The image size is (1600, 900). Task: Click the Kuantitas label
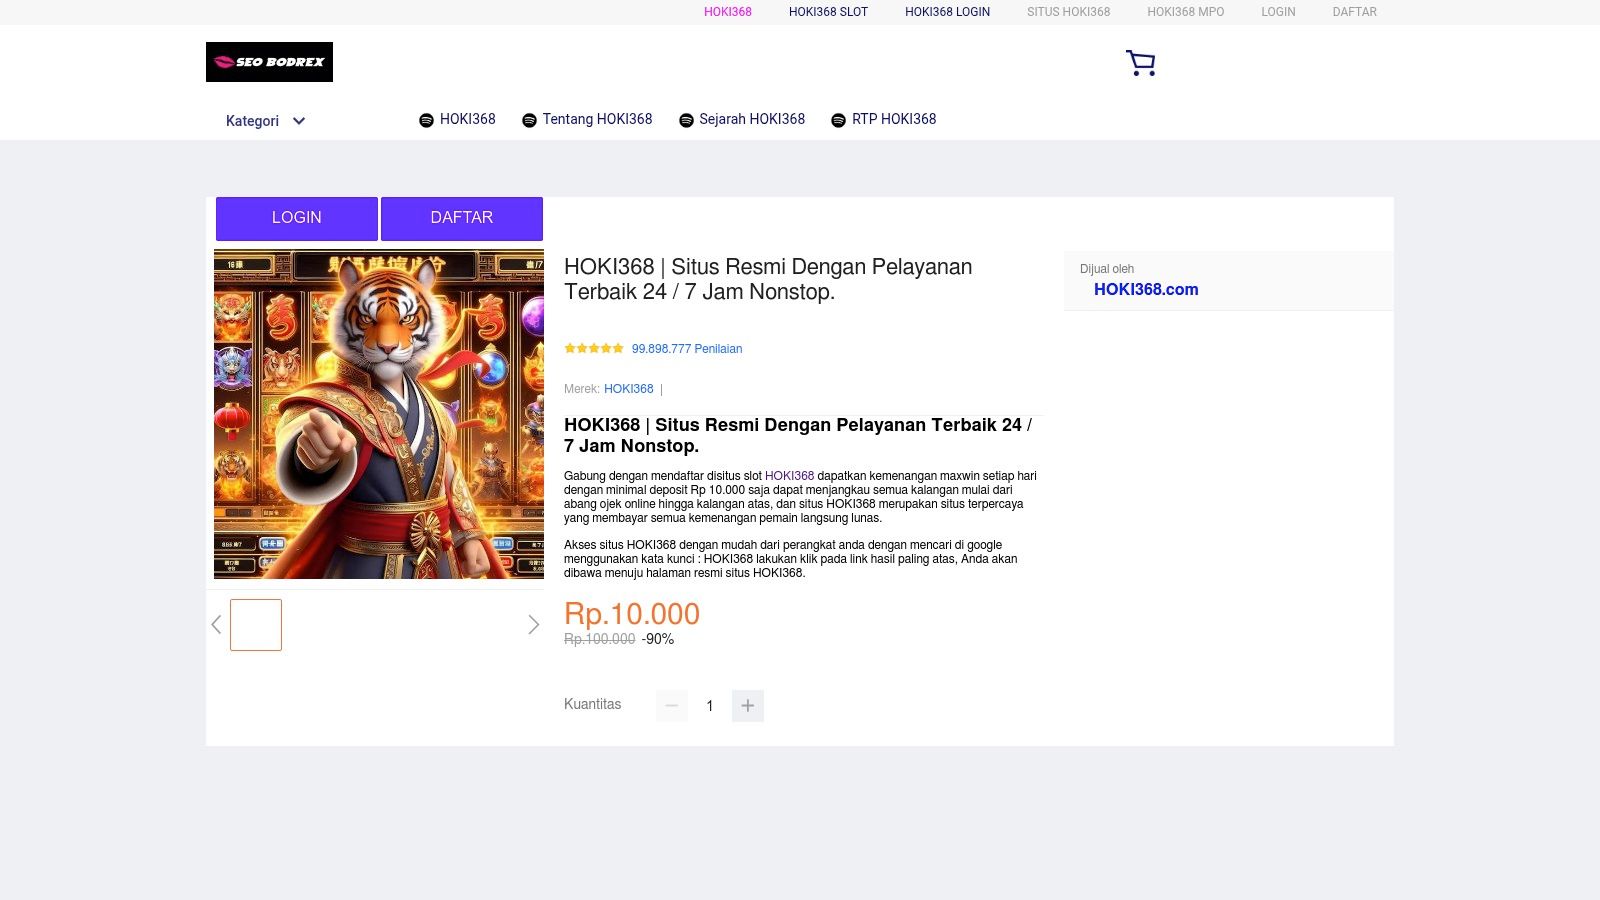(x=592, y=704)
